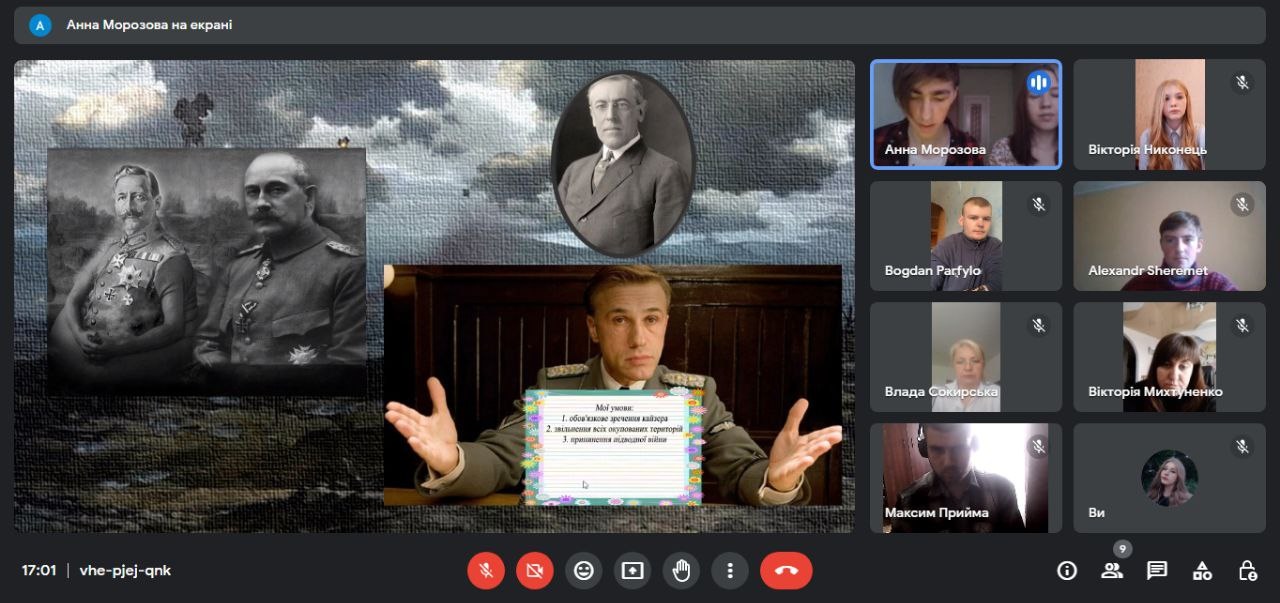This screenshot has width=1280, height=603.
Task: Click muted mic icon on Вікторія Михтуненко tile
Action: 1242,325
